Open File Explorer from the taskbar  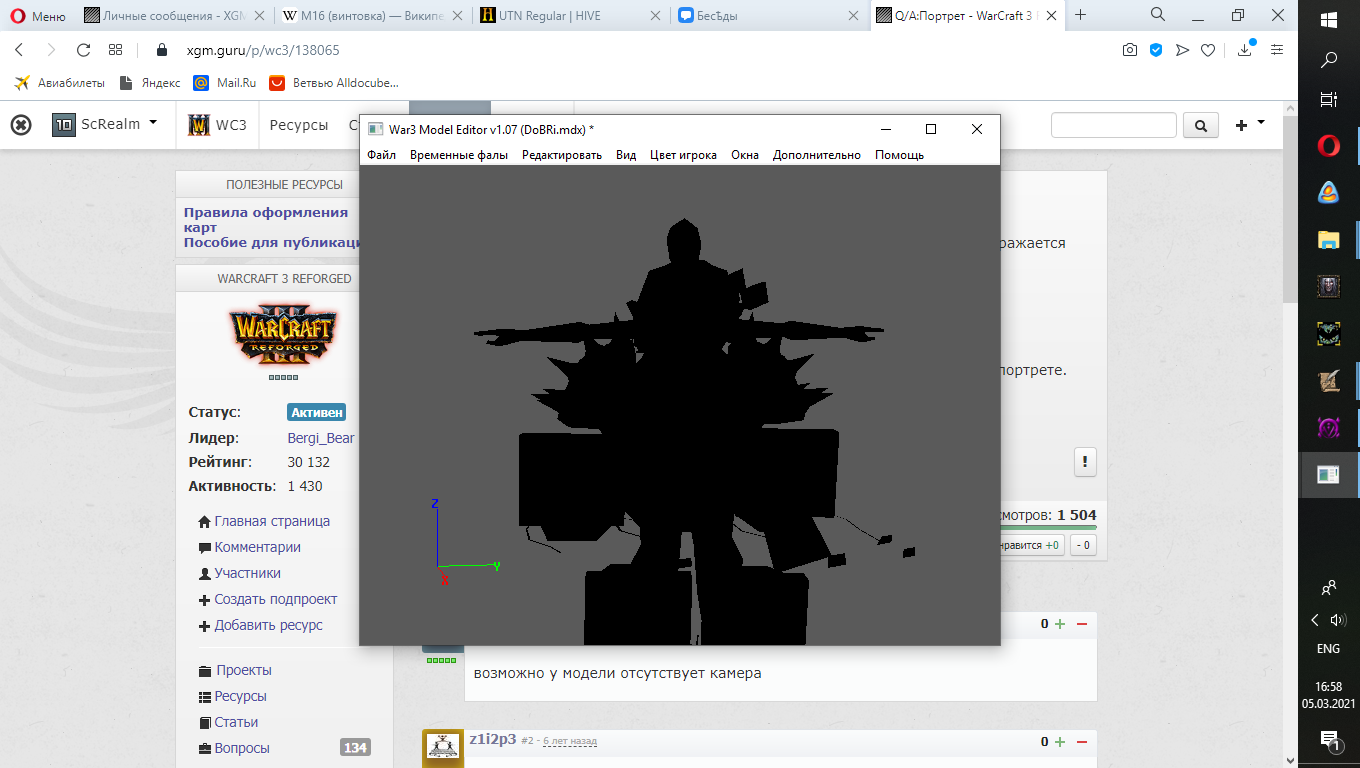[1329, 239]
